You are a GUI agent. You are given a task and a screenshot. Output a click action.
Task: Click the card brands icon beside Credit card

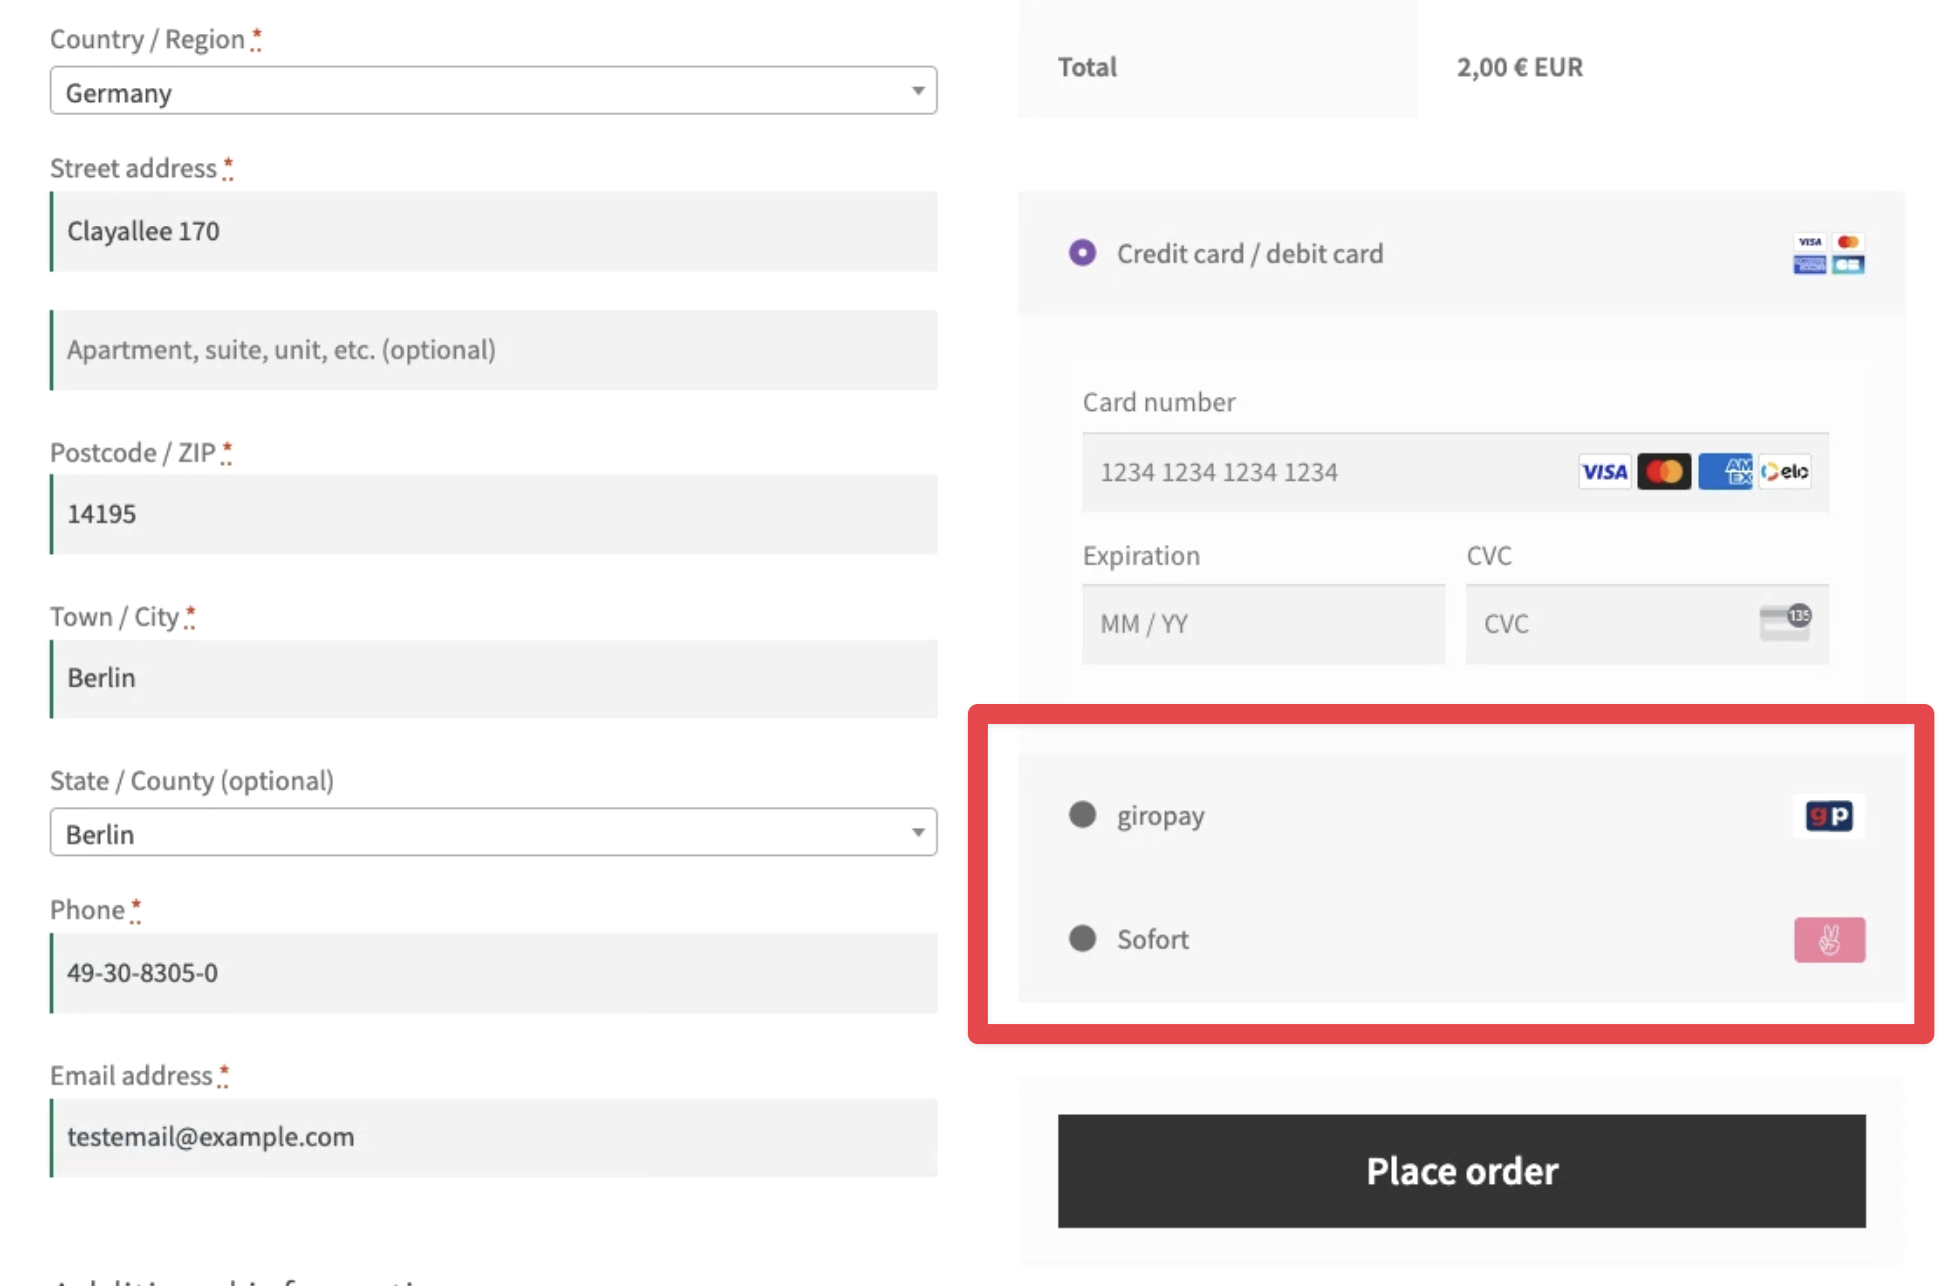pos(1828,254)
